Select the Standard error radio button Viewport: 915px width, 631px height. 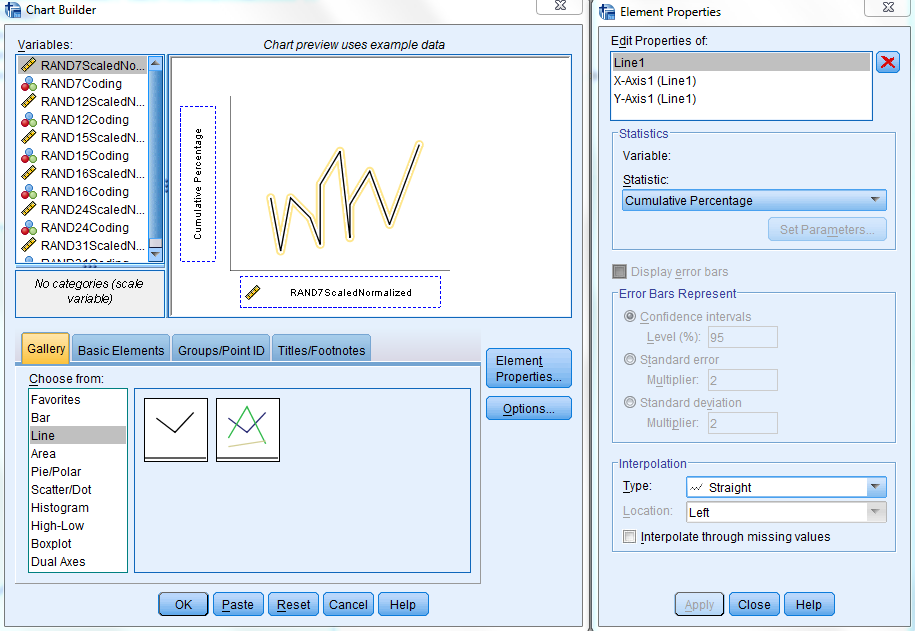(630, 360)
